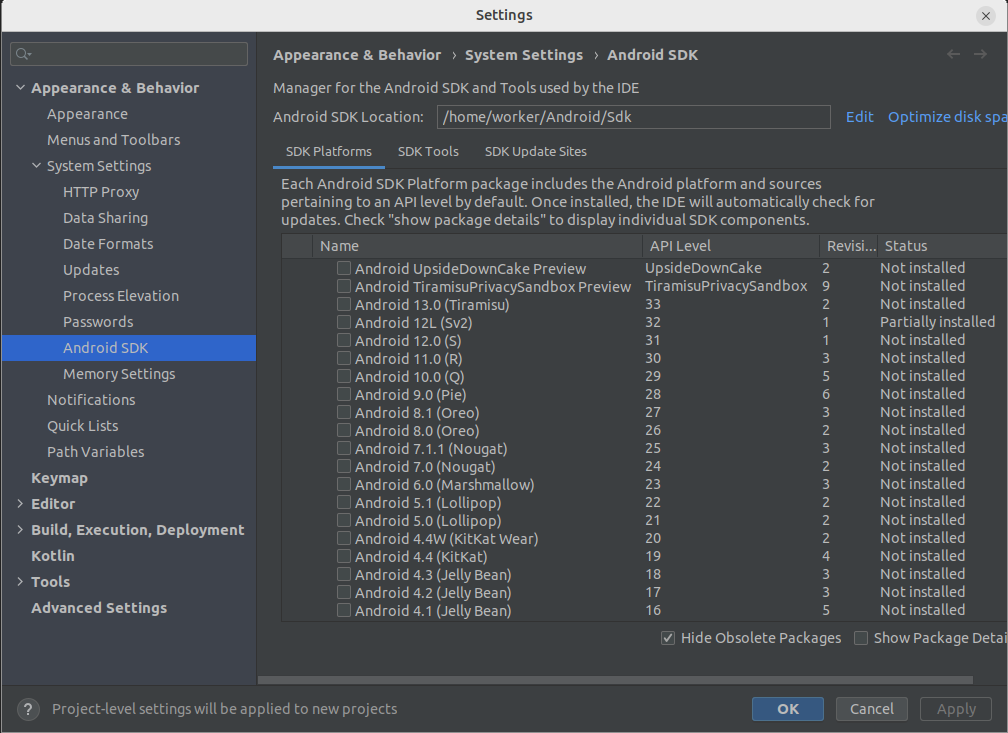Expand the Tools settings node
The width and height of the screenshot is (1008, 733).
coord(21,581)
